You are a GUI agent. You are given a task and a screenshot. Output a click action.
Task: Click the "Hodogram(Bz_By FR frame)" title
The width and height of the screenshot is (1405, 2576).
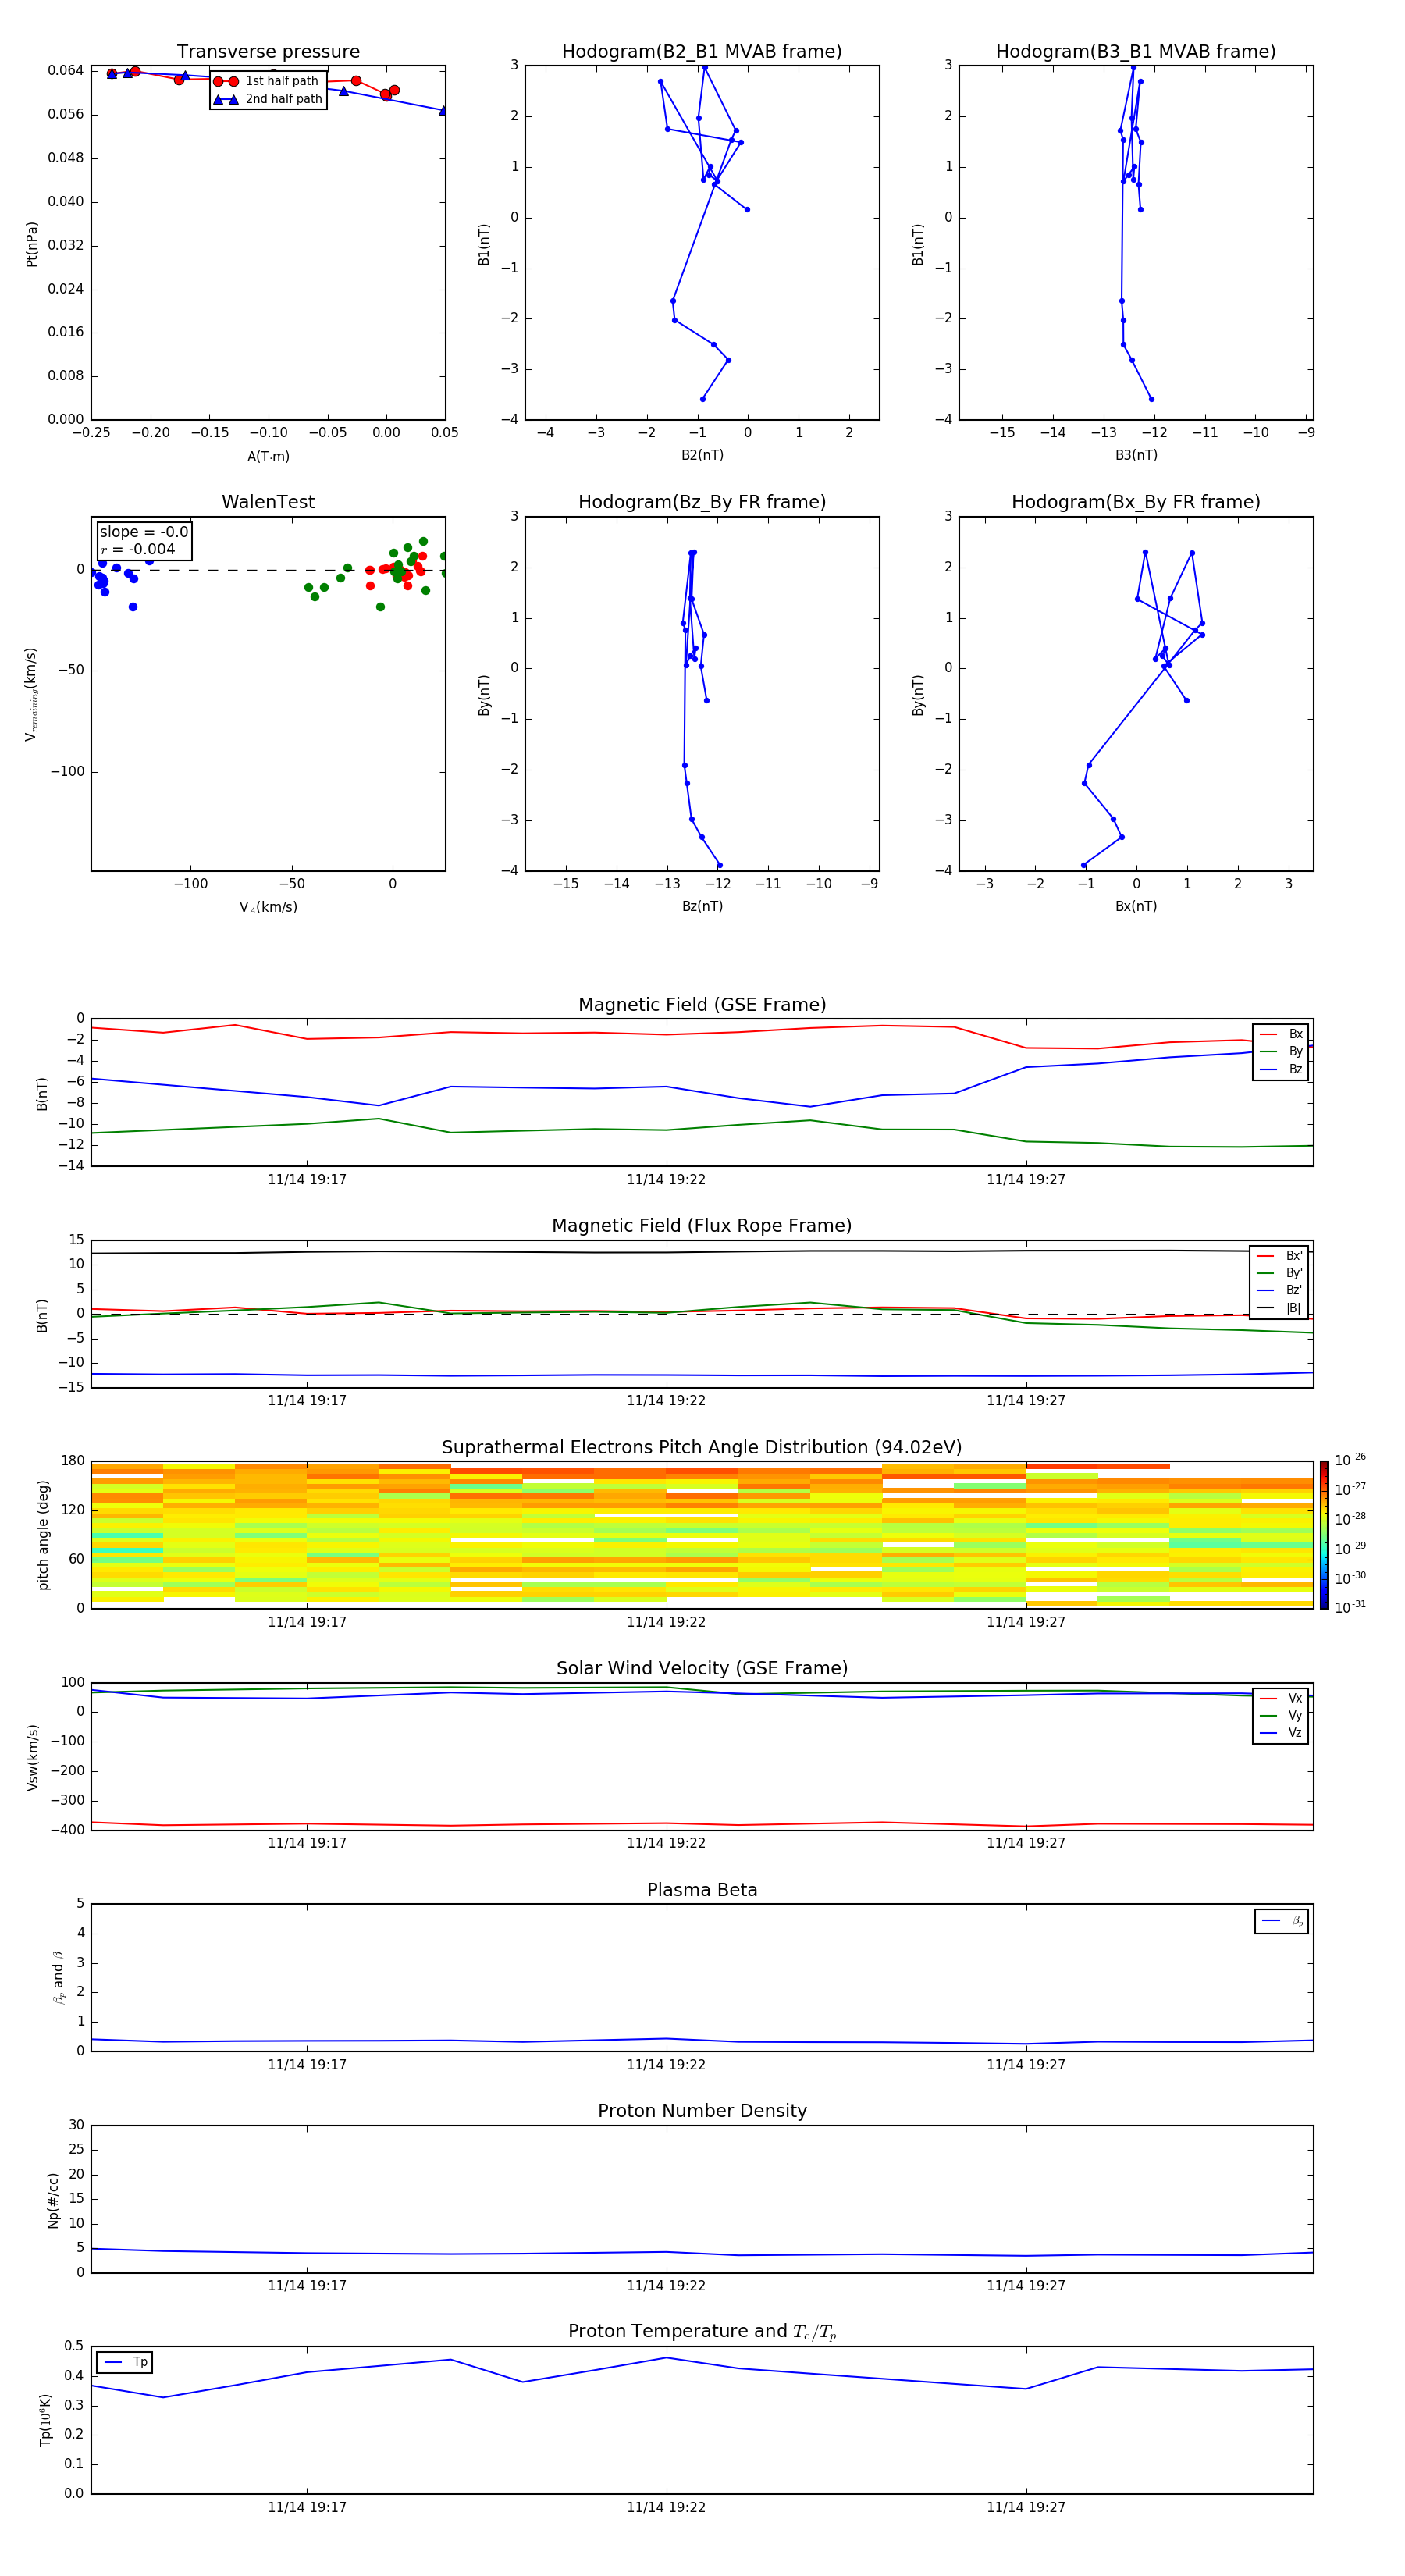(x=702, y=502)
